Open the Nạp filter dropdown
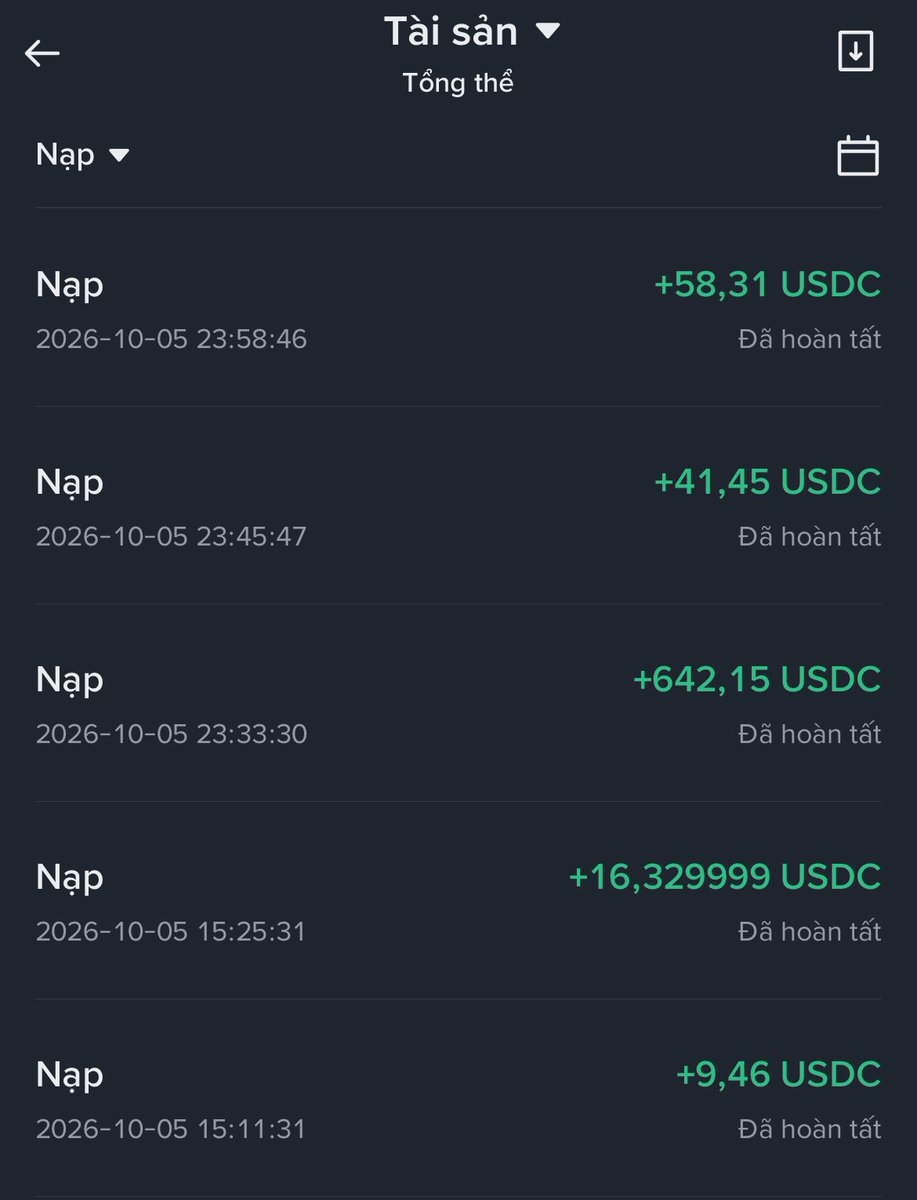This screenshot has height=1200, width=917. click(83, 155)
